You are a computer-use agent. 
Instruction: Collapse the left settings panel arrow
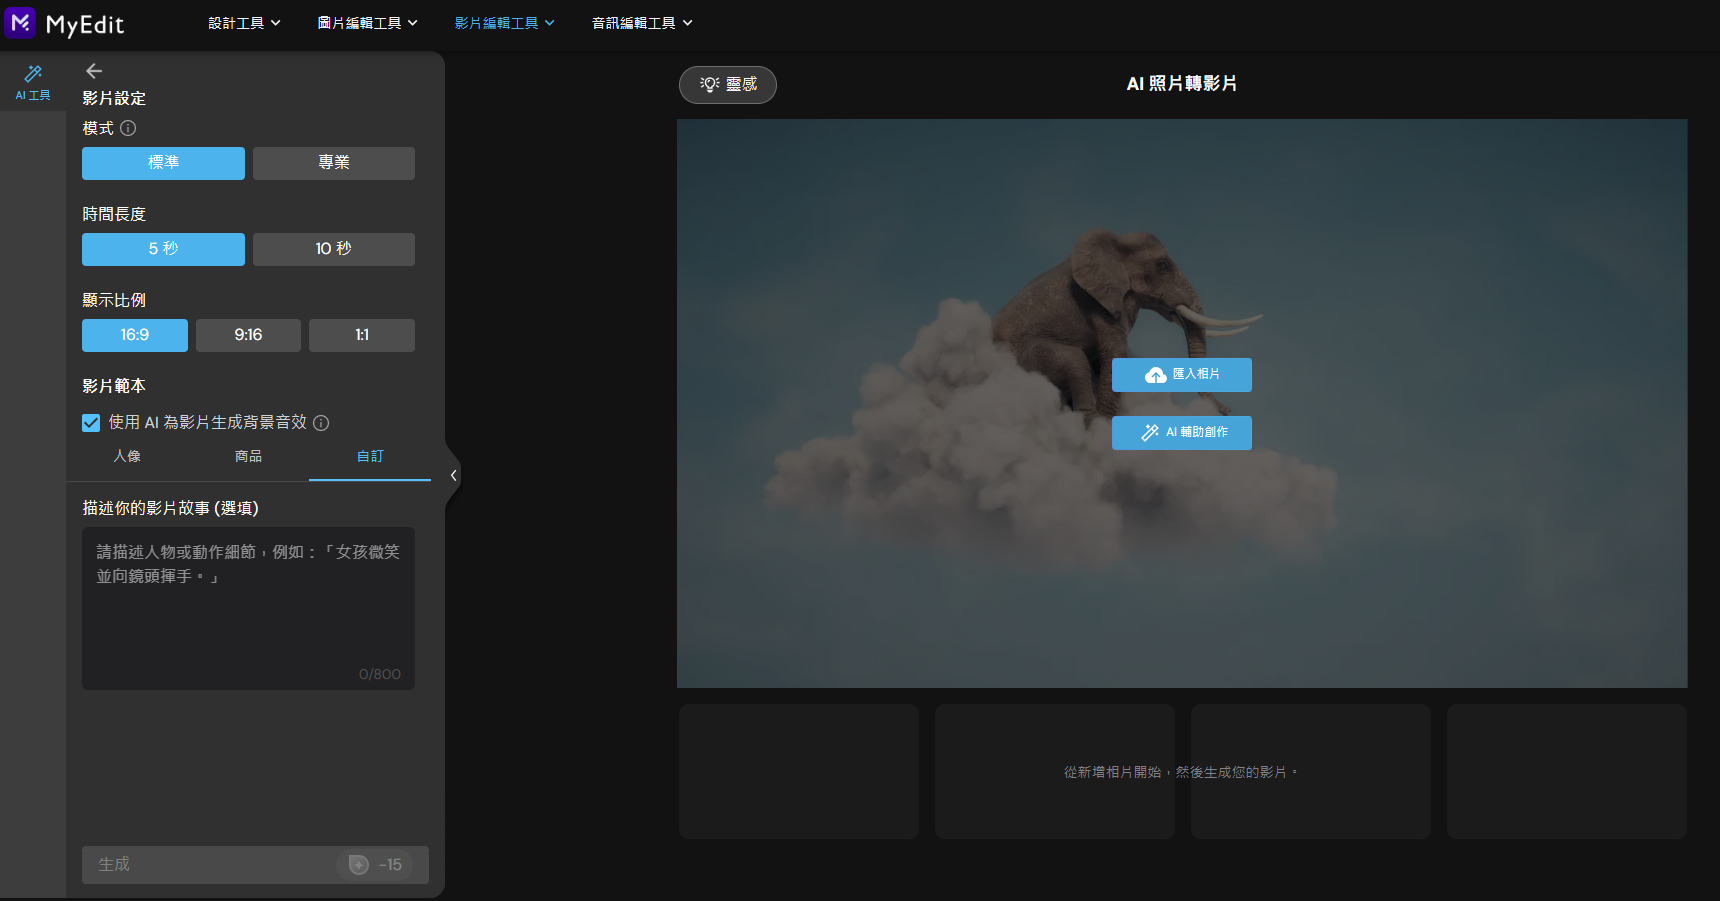tap(453, 476)
